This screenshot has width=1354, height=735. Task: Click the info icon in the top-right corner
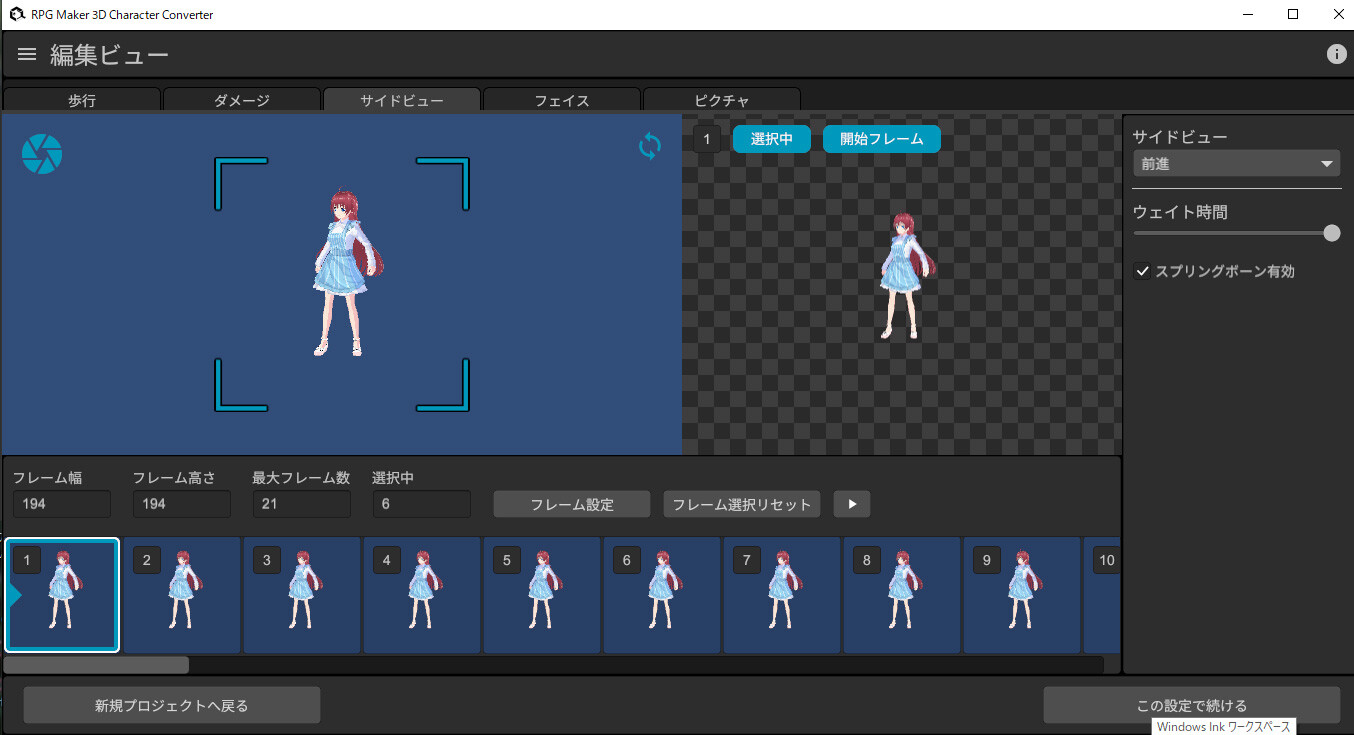pyautogui.click(x=1337, y=54)
